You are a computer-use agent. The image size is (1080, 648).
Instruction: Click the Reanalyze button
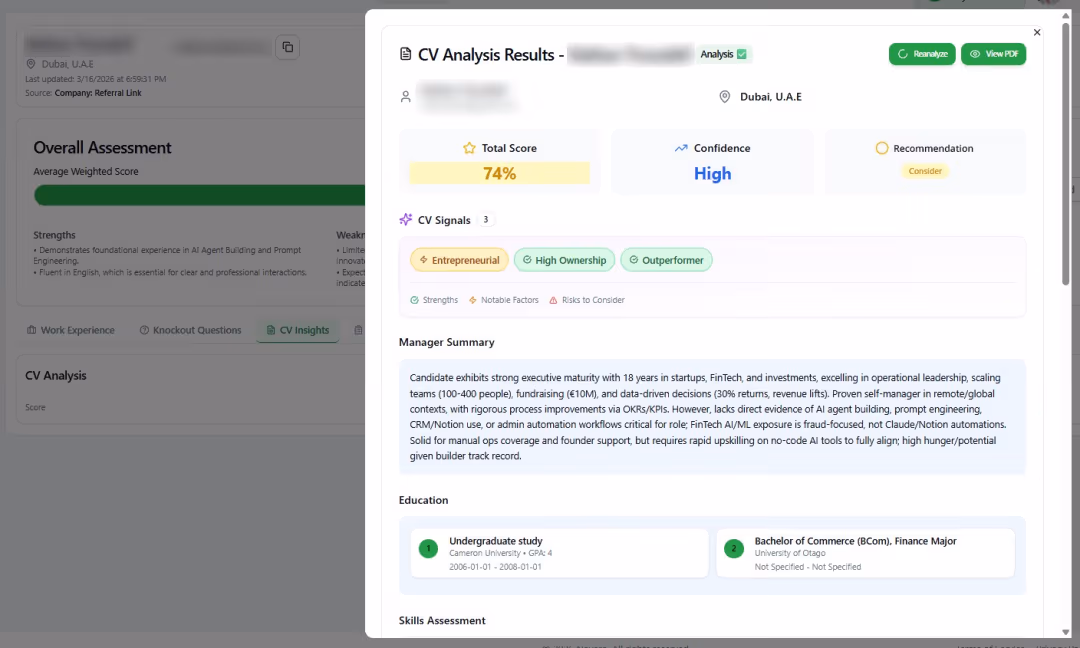tap(921, 54)
